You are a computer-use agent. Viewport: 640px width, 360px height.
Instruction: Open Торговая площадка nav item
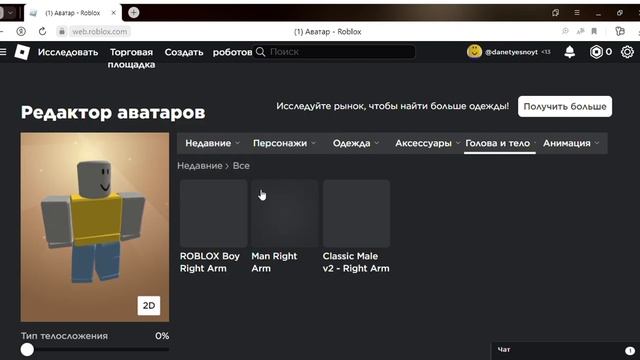131,58
